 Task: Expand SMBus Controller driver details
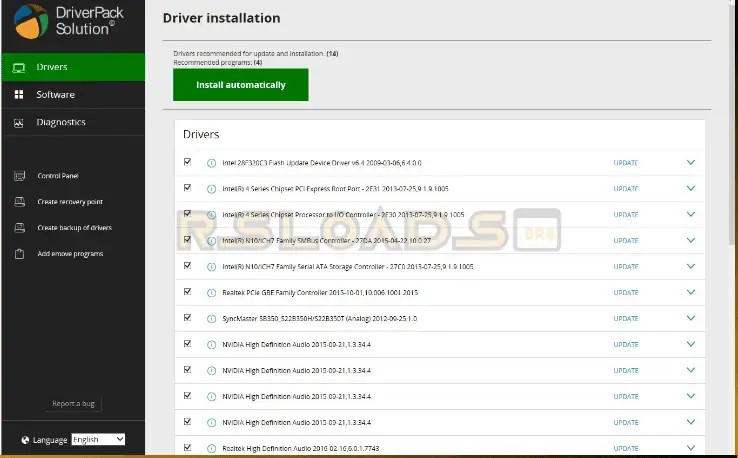click(x=690, y=240)
